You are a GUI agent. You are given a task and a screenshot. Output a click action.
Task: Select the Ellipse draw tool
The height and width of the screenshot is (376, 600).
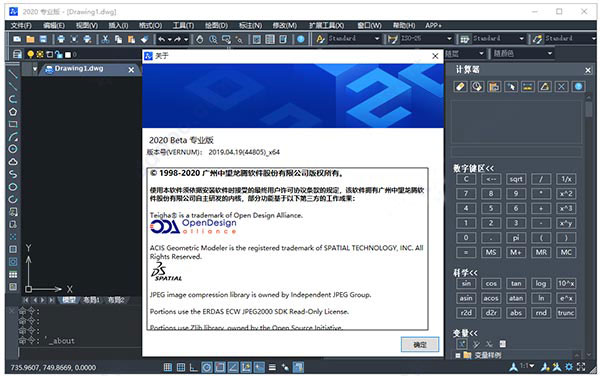(x=13, y=187)
